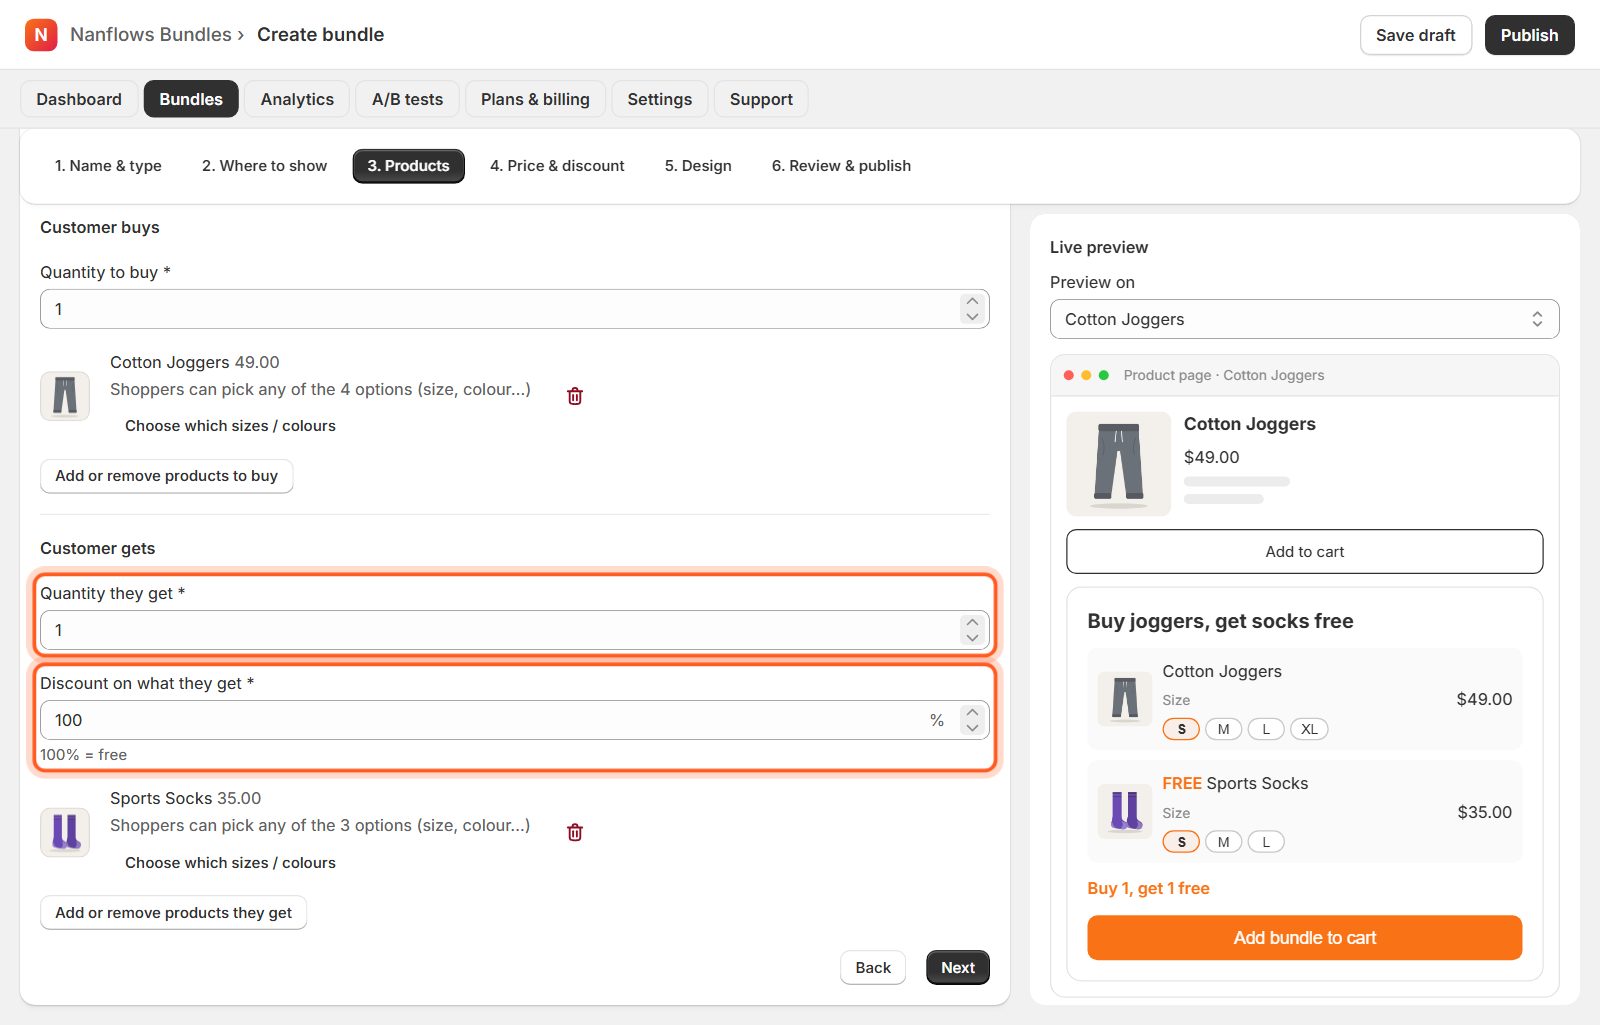This screenshot has height=1025, width=1600.
Task: Open the Preview on Cotton Joggers dropdown
Action: coord(1304,319)
